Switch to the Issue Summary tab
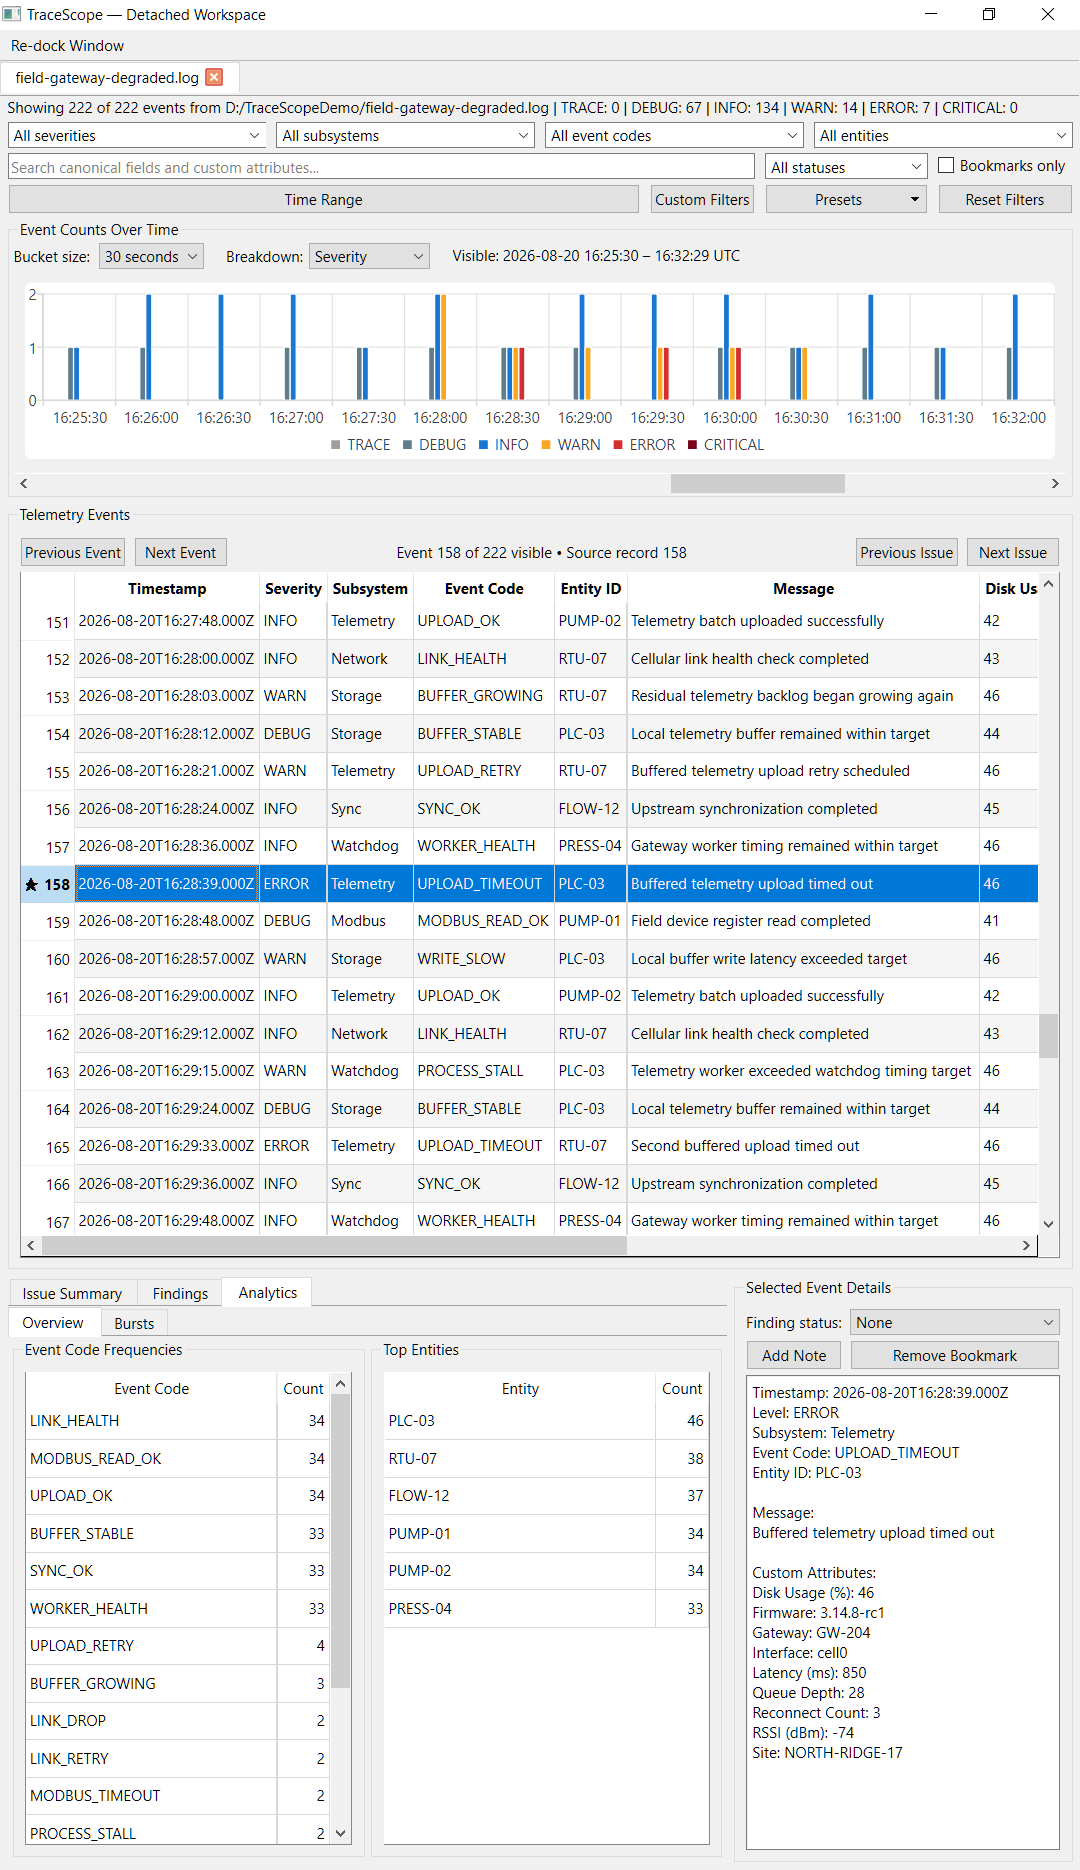 (72, 1293)
